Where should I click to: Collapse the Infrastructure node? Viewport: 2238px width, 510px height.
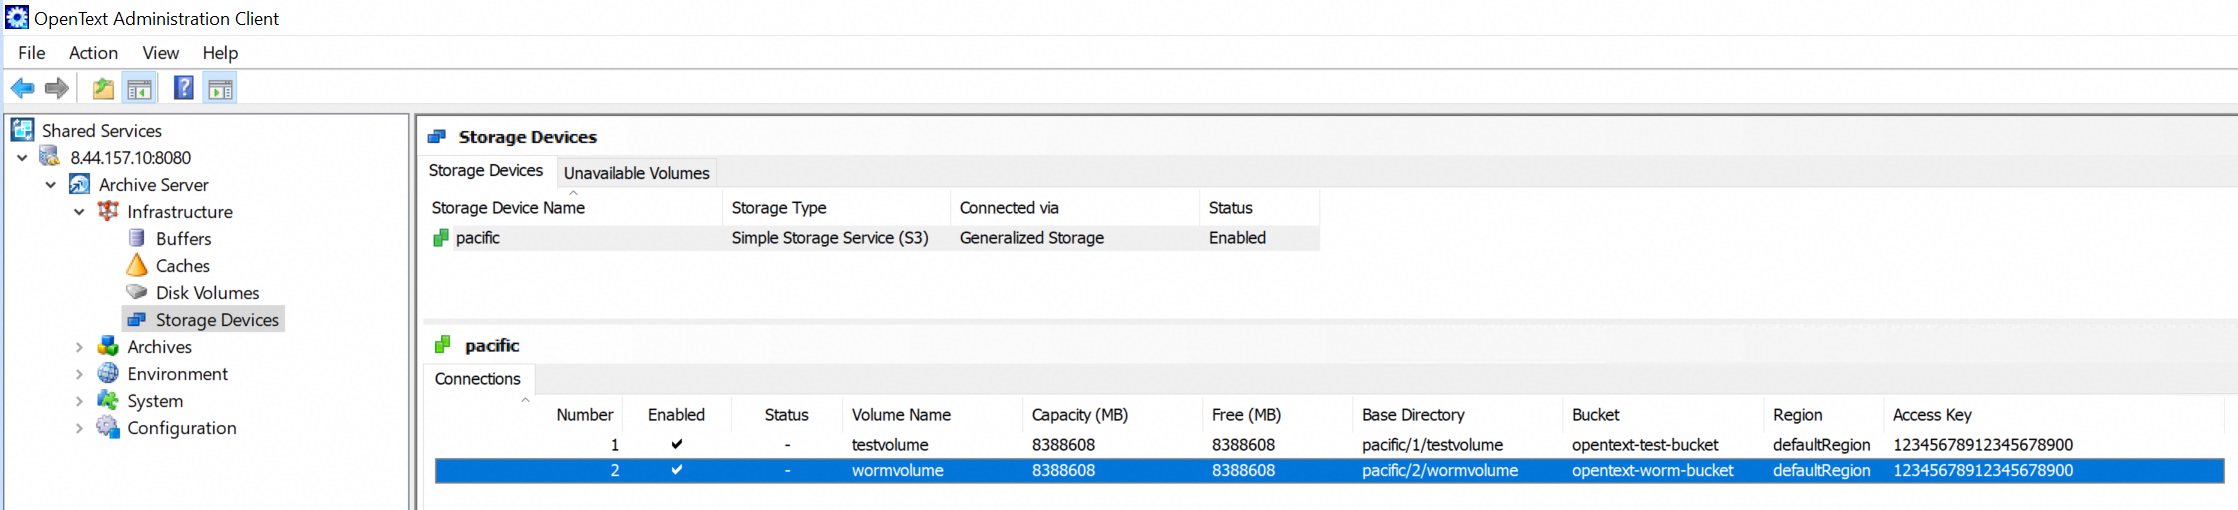(x=79, y=212)
